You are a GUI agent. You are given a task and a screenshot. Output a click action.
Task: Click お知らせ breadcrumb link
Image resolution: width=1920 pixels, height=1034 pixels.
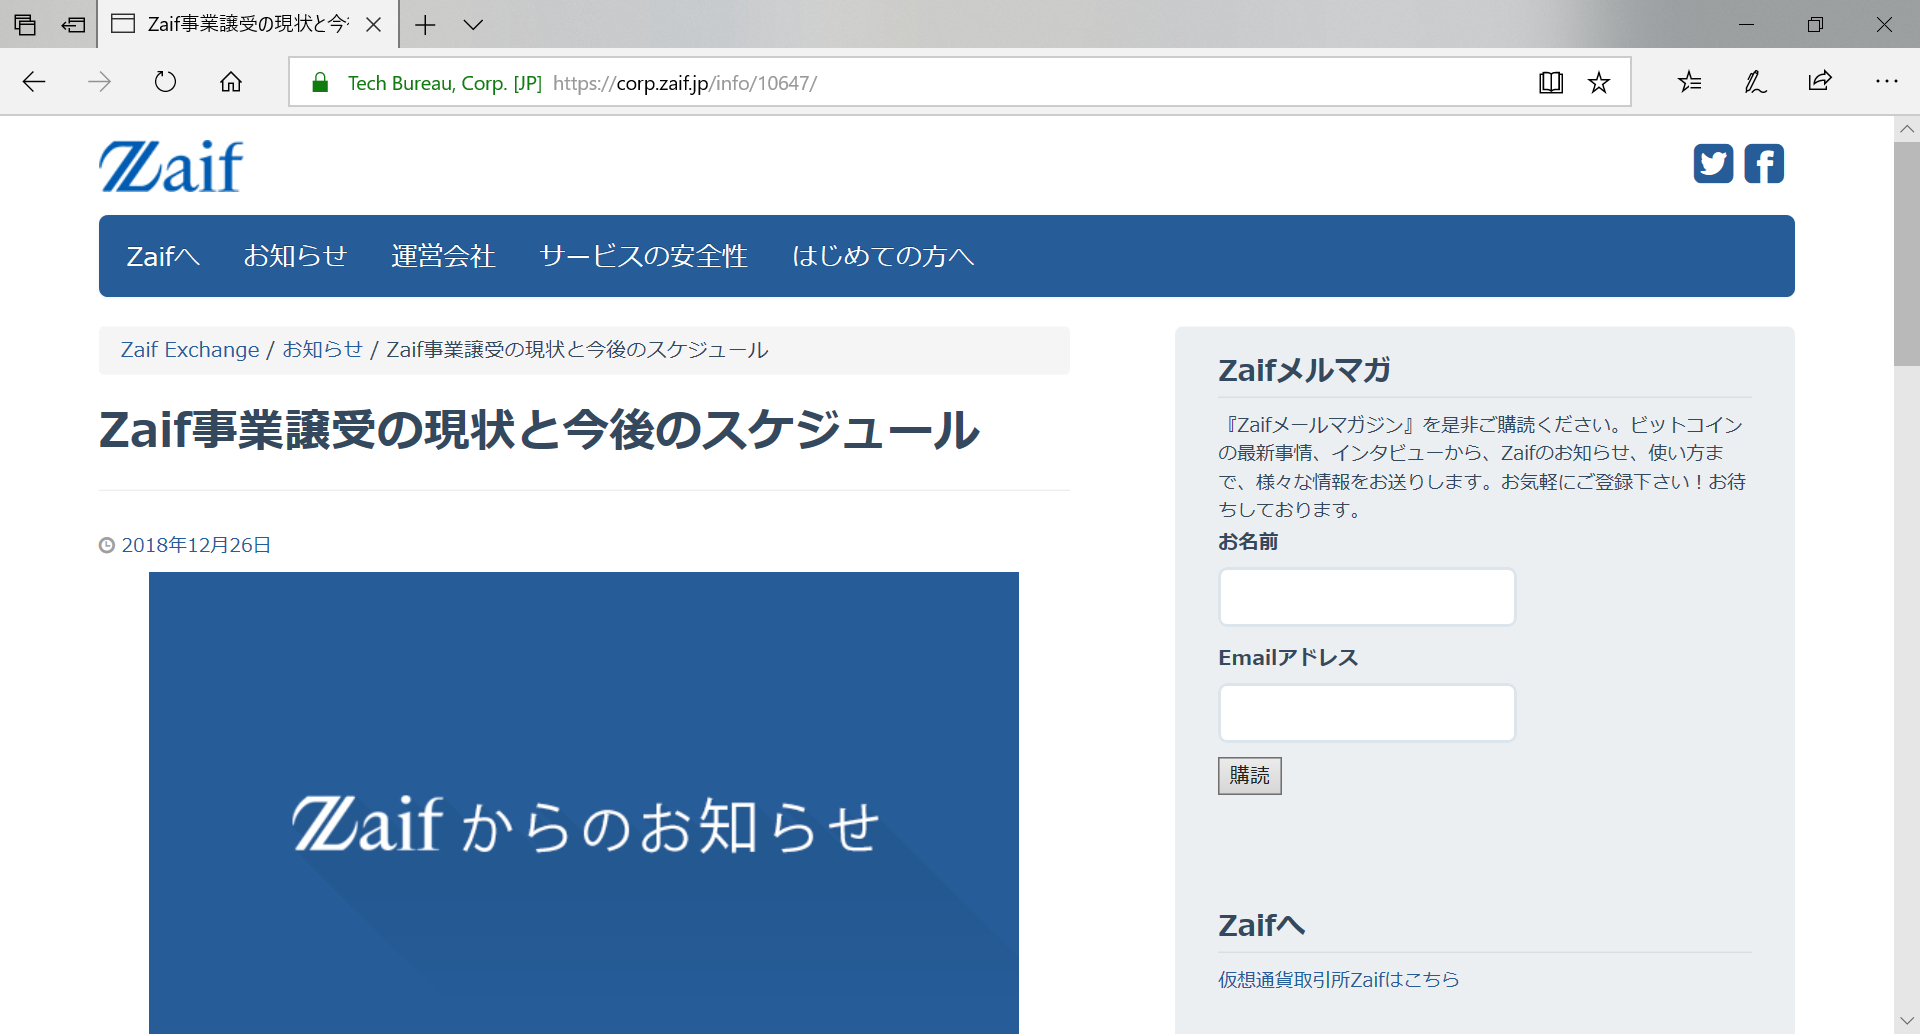click(x=322, y=350)
